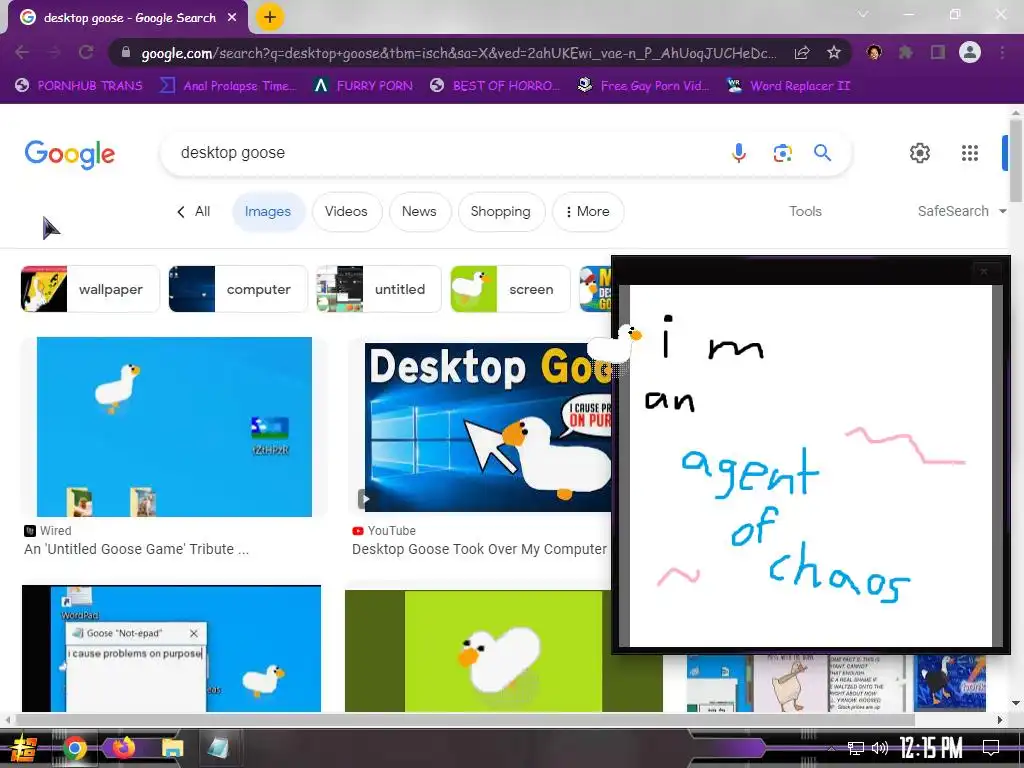Click the YouTube source label
The width and height of the screenshot is (1024, 768).
[384, 531]
